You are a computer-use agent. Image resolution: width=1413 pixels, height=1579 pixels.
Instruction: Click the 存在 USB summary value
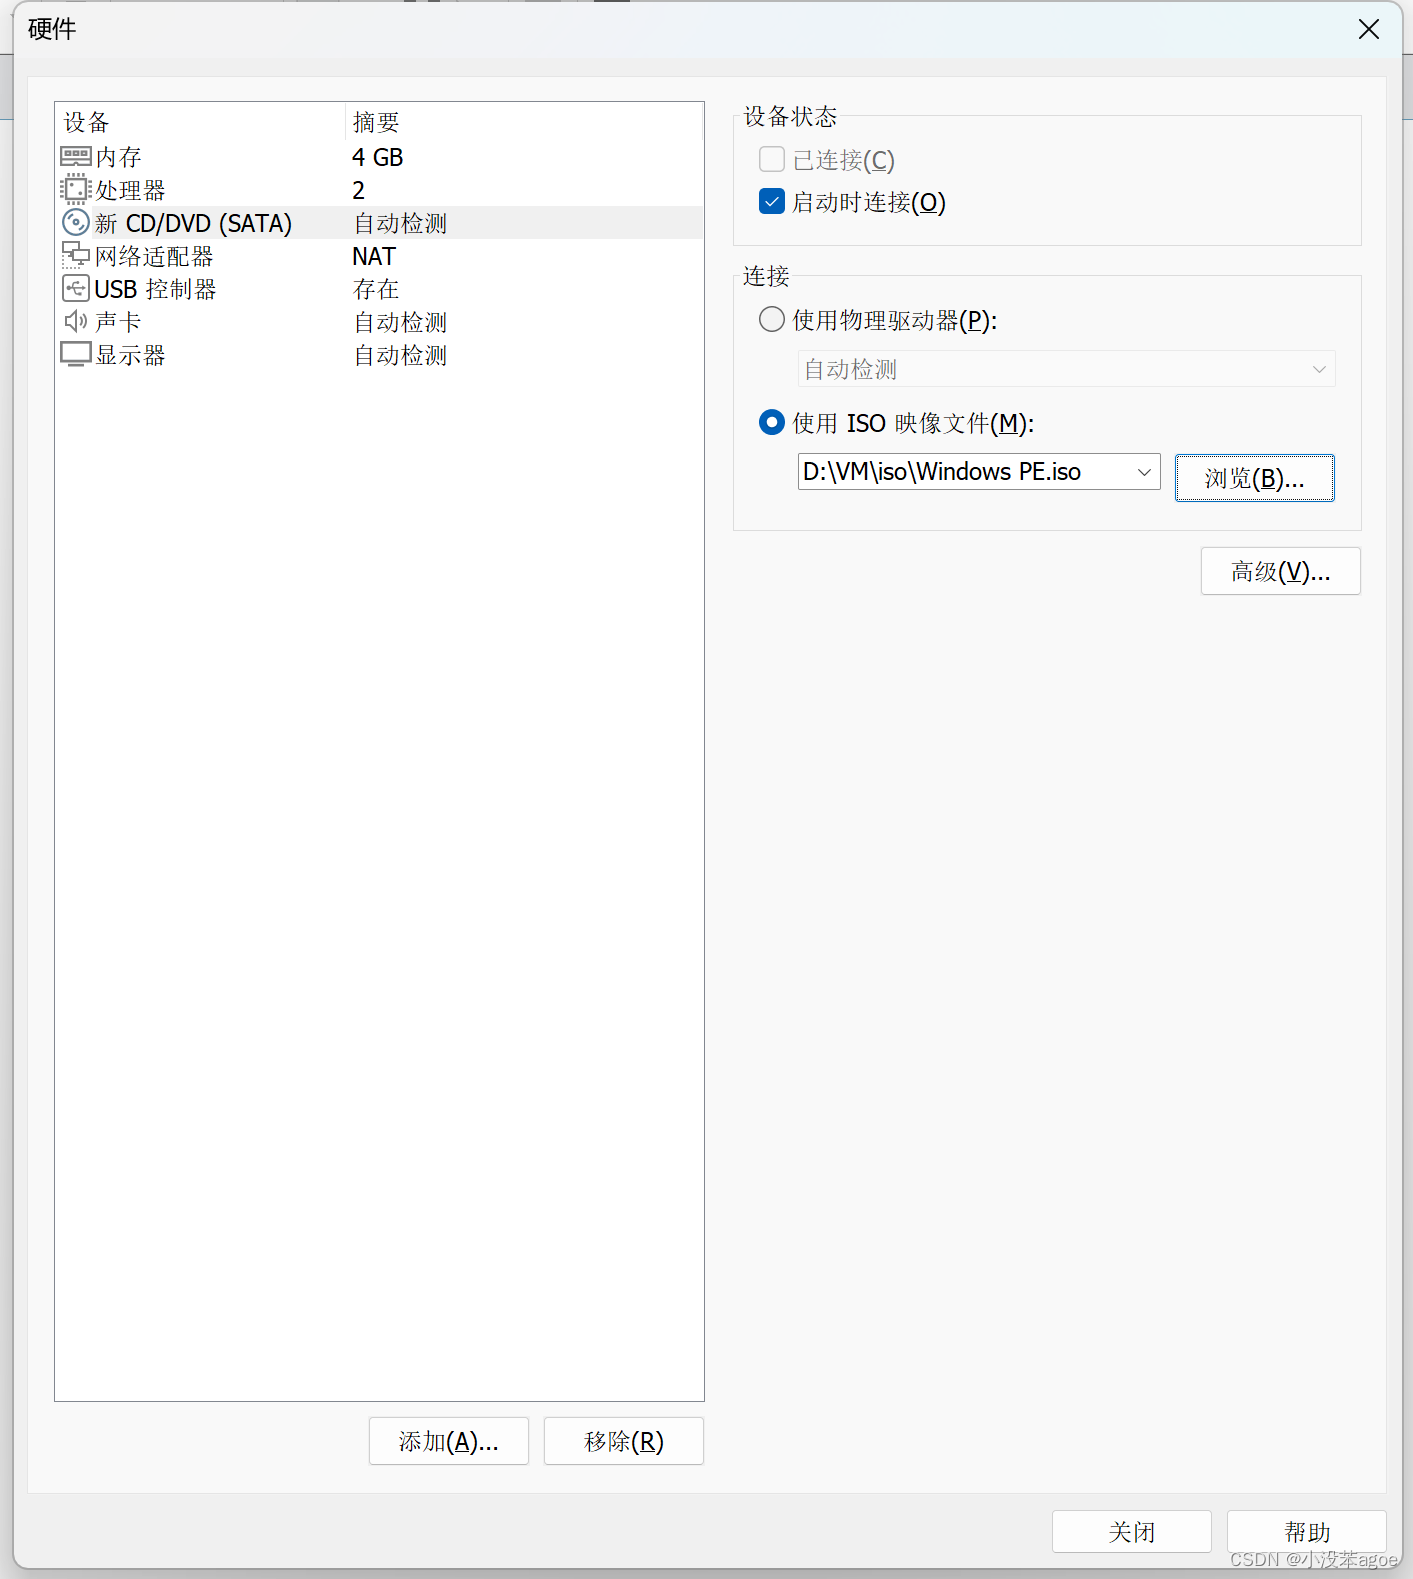[376, 289]
